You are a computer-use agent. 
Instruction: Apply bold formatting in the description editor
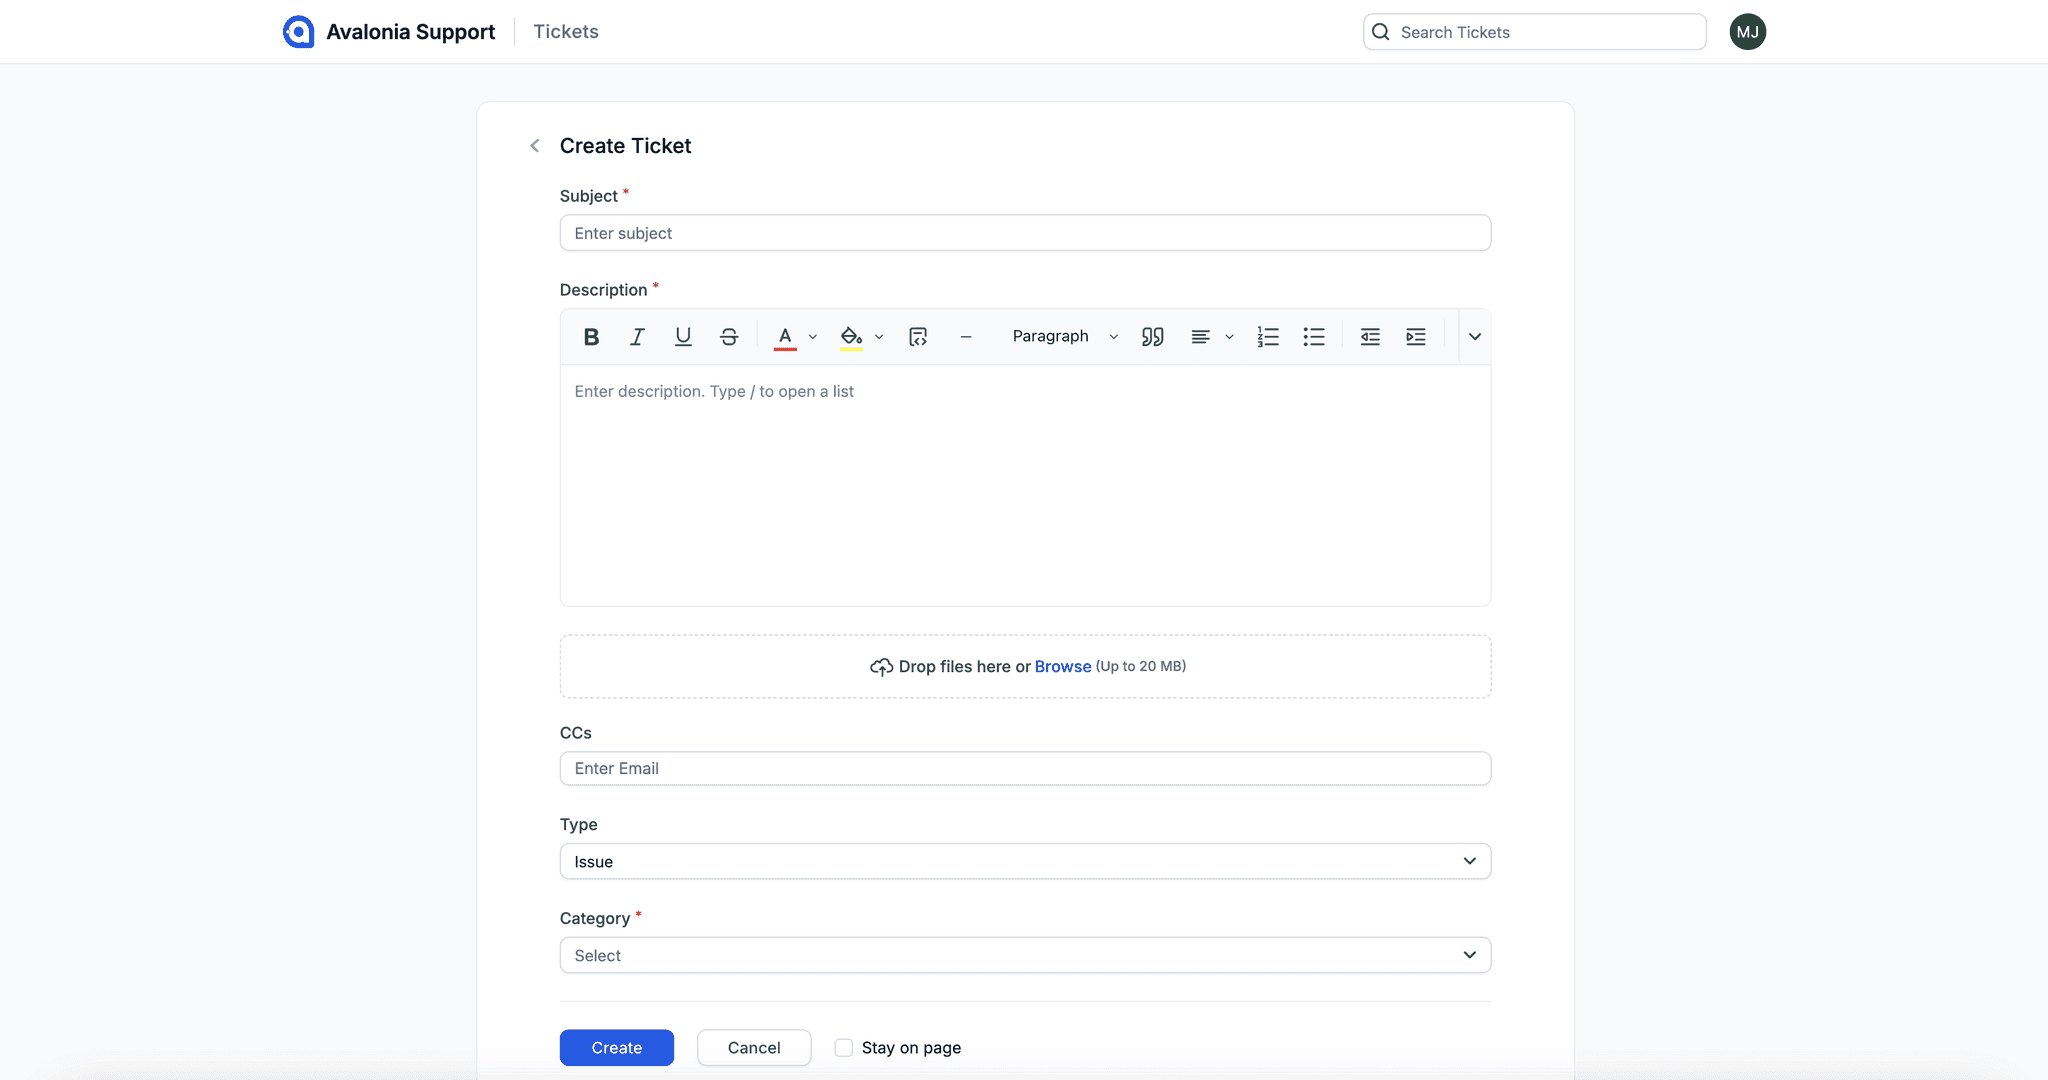[x=590, y=336]
